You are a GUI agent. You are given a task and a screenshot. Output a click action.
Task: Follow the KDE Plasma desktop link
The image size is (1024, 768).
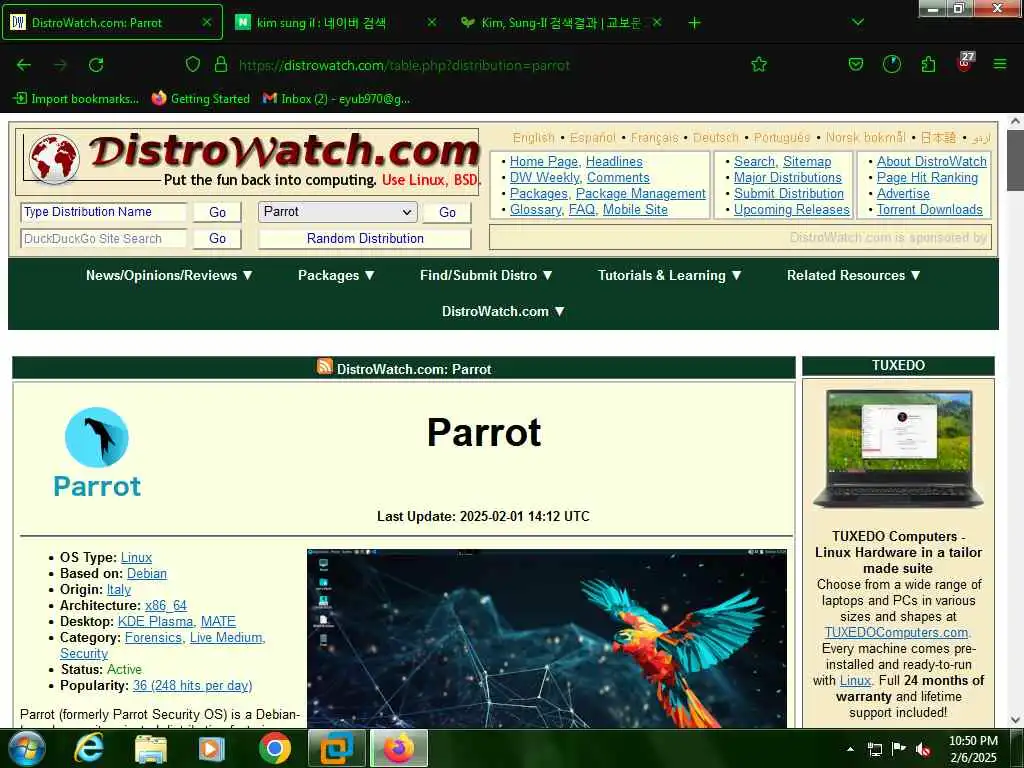[155, 622]
